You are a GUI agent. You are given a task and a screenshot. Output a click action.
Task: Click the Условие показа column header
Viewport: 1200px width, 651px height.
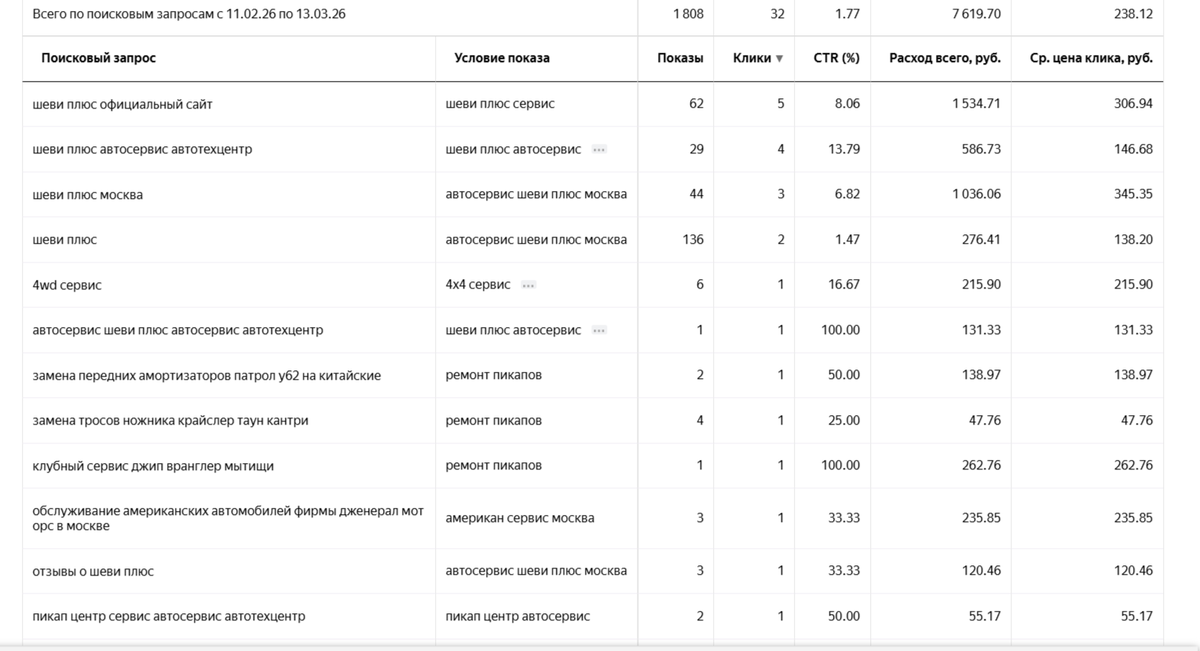(502, 58)
